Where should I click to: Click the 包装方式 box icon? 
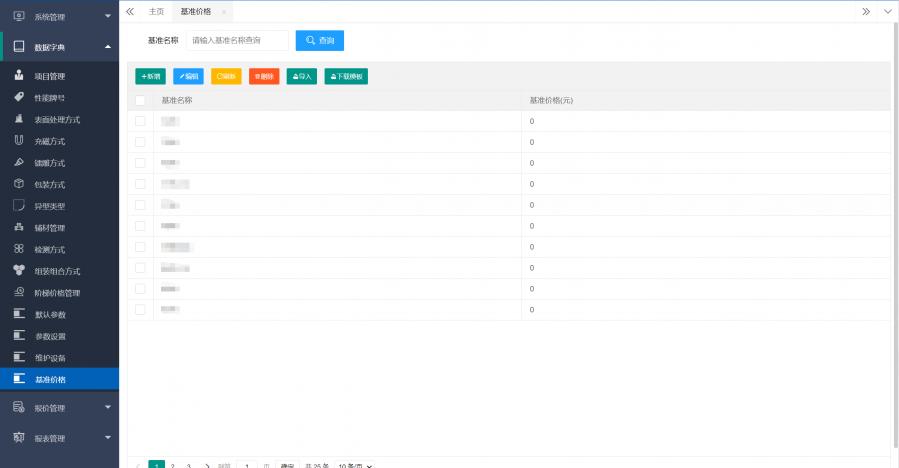coord(19,184)
